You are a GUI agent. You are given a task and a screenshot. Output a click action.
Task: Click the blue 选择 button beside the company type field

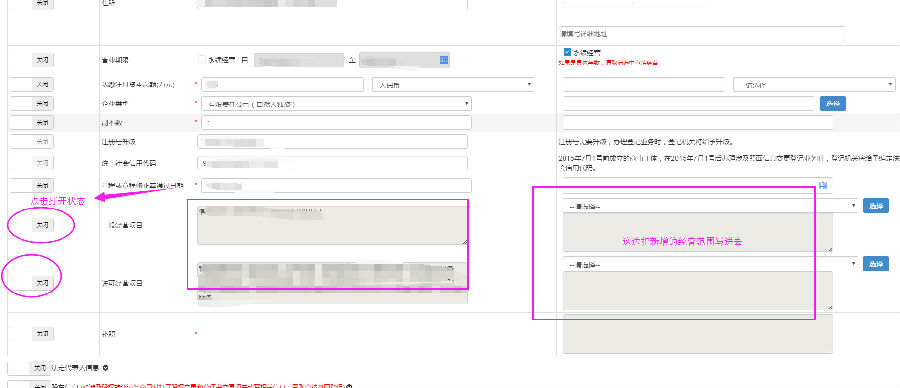(x=833, y=103)
